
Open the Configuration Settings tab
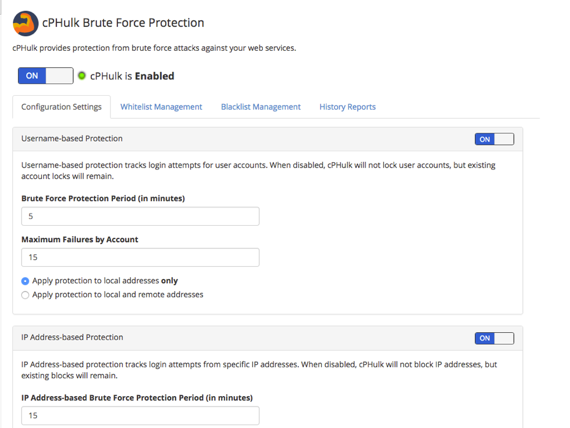point(61,107)
